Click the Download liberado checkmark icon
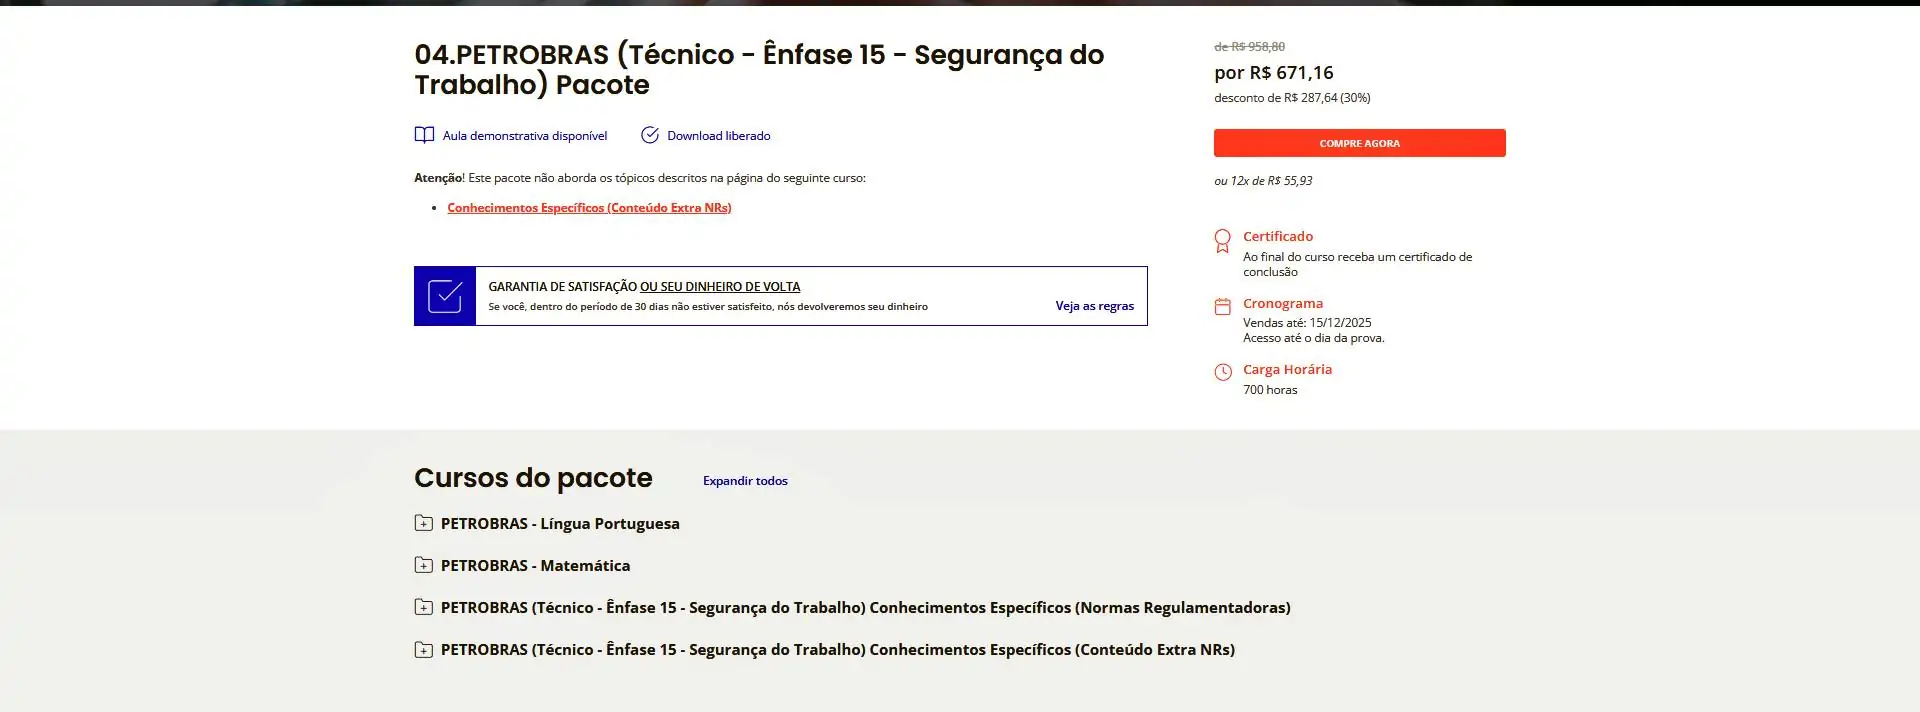The image size is (1920, 712). click(x=650, y=135)
